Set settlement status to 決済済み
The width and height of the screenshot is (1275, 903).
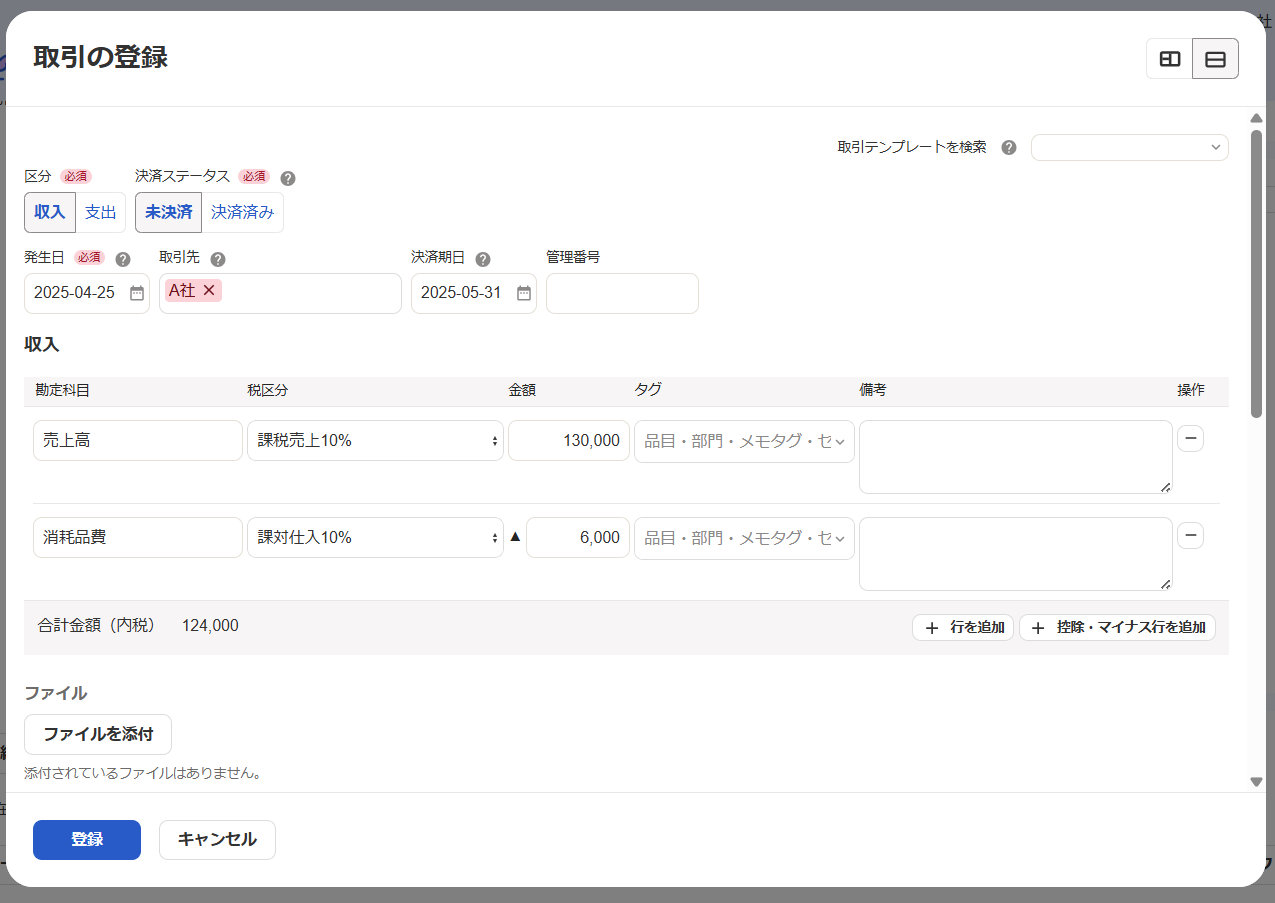pos(243,213)
